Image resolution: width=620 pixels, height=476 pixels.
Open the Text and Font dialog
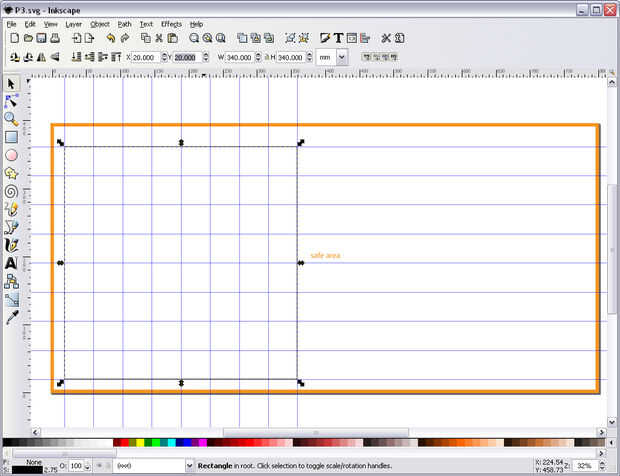[338, 38]
